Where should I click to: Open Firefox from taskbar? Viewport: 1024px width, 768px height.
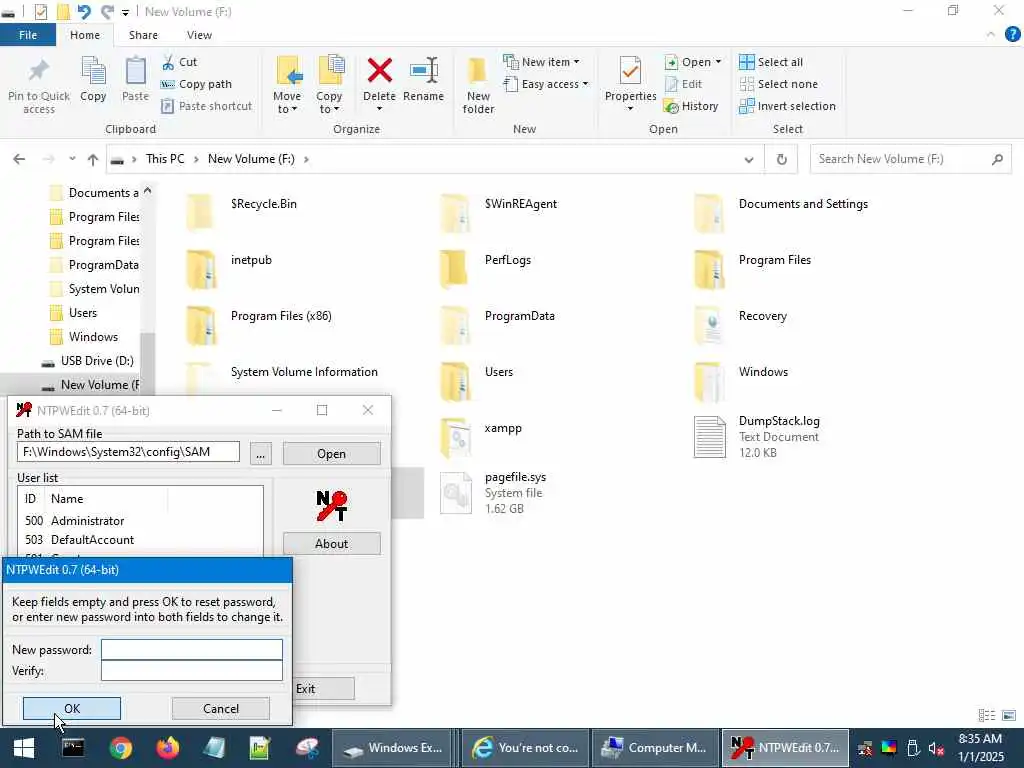point(167,748)
